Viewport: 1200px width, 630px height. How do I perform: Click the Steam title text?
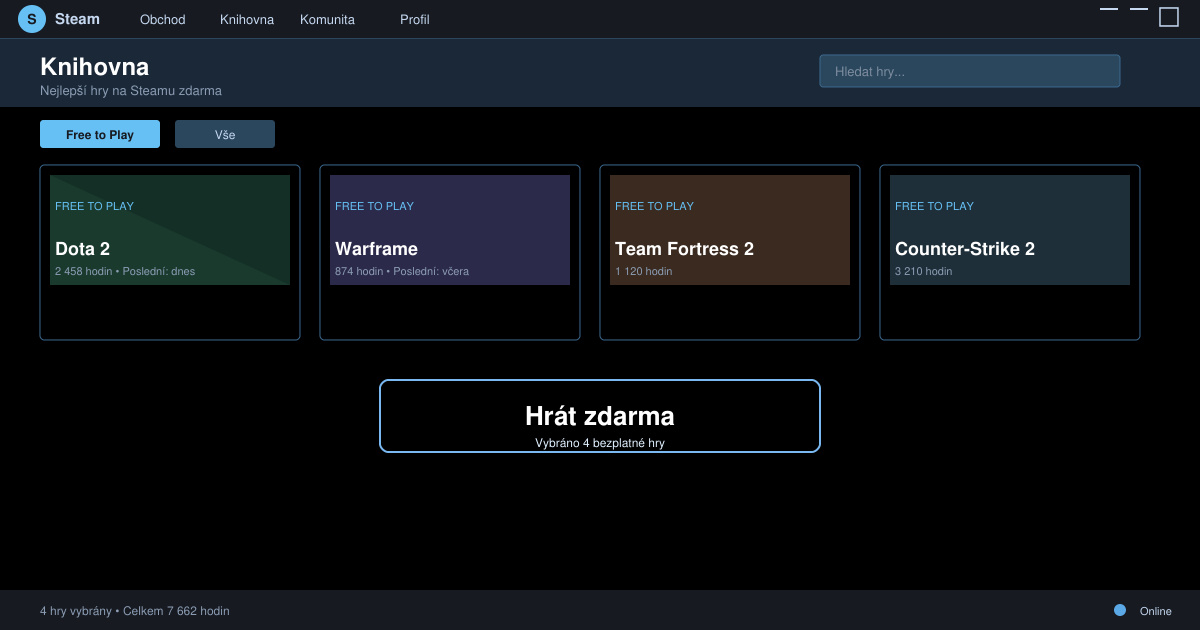tap(77, 19)
